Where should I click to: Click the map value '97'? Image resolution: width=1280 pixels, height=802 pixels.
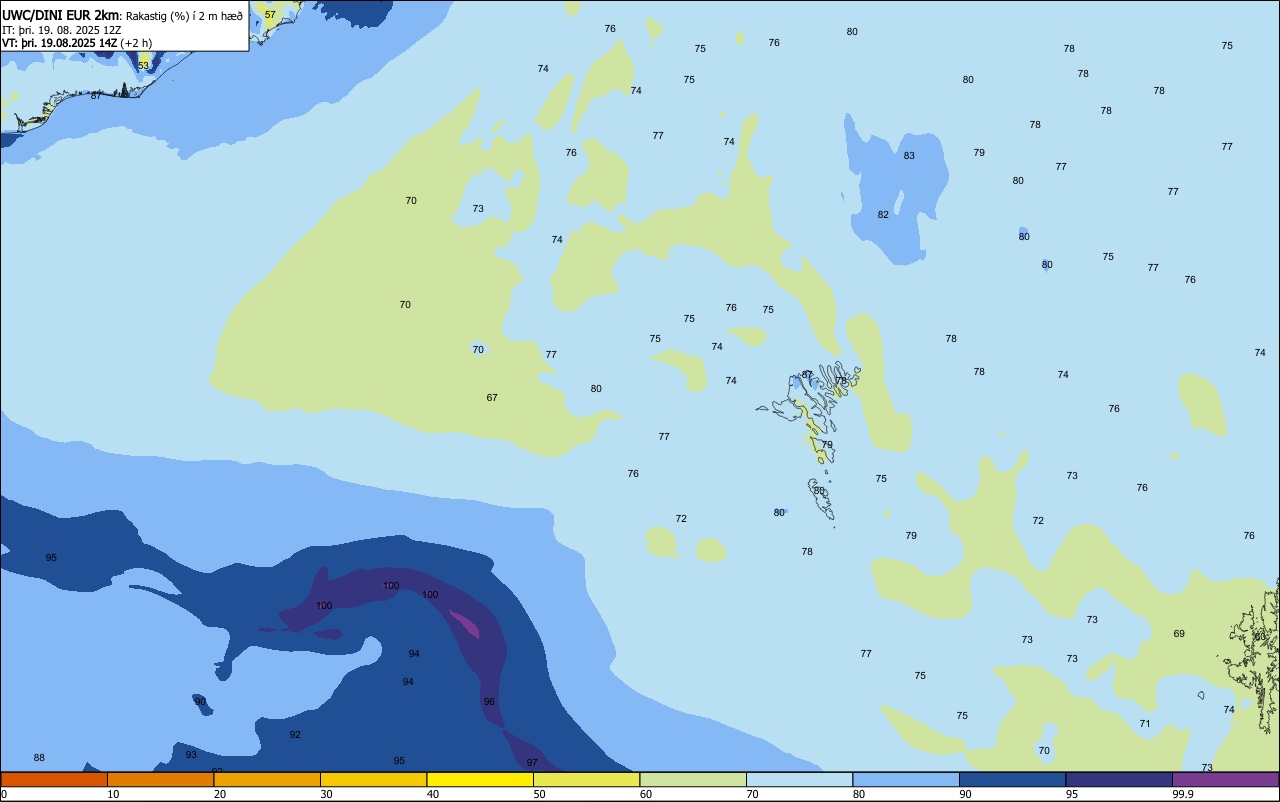coord(532,763)
